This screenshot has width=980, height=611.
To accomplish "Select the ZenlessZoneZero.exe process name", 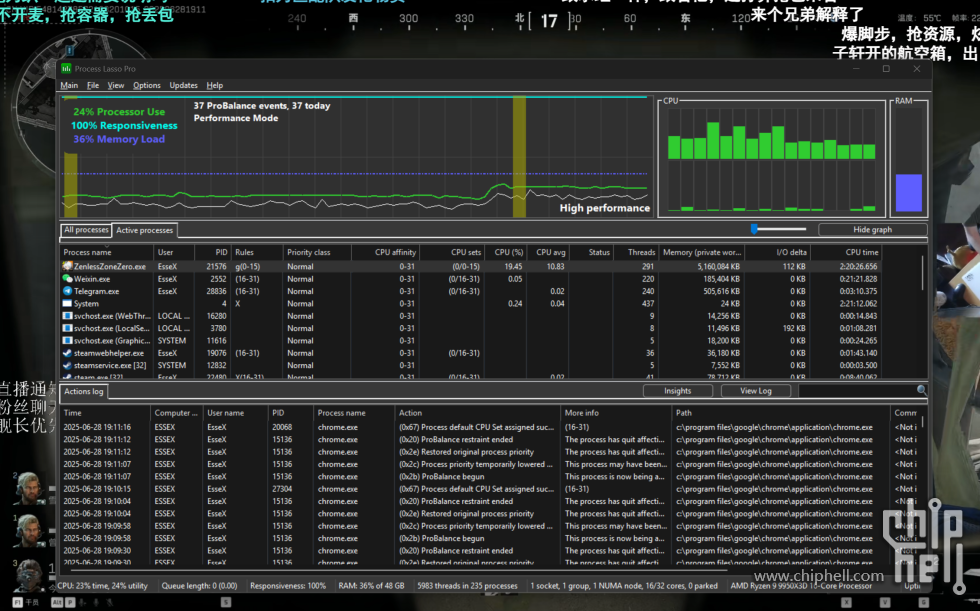I will (110, 266).
